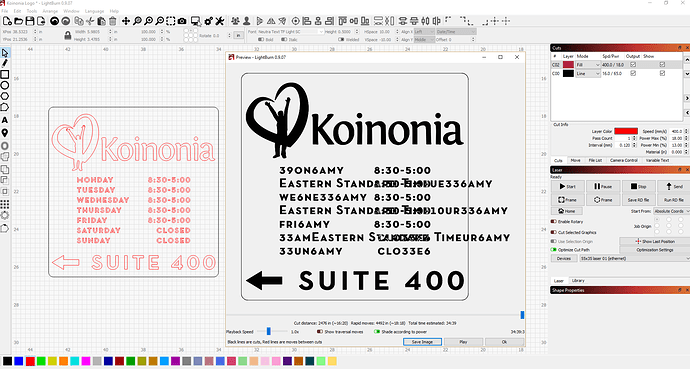The image size is (690, 369).
Task: Click the Save Image button
Action: (422, 342)
